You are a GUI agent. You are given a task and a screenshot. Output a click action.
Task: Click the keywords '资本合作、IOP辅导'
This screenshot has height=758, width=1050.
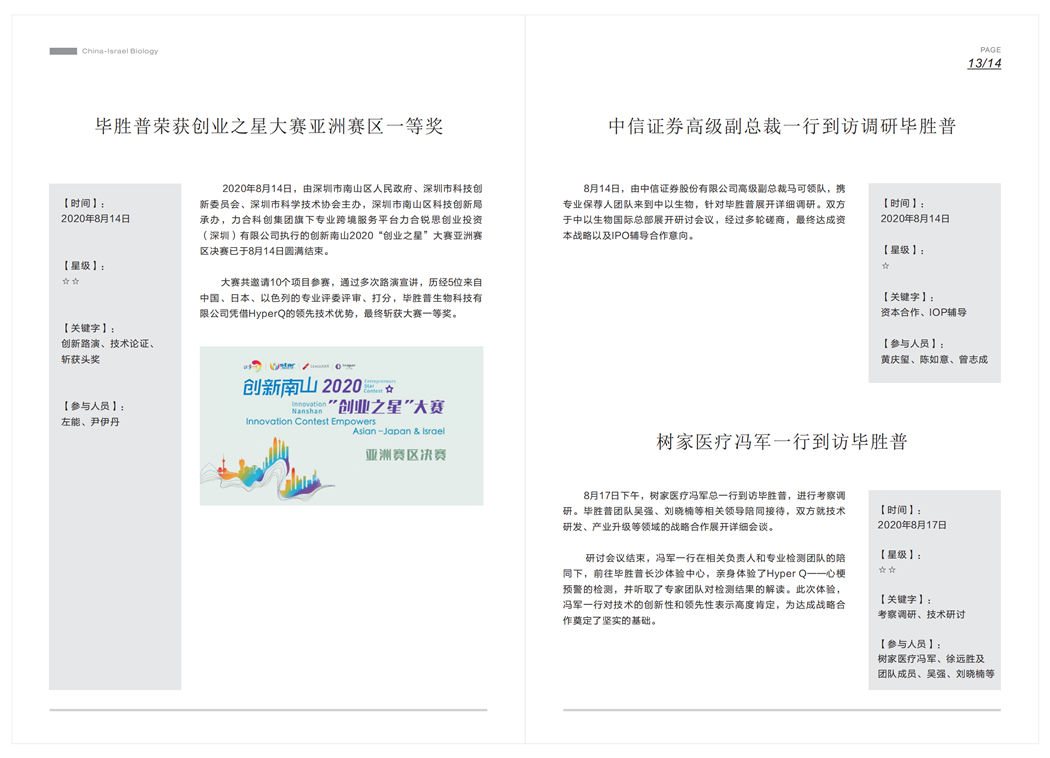(923, 312)
